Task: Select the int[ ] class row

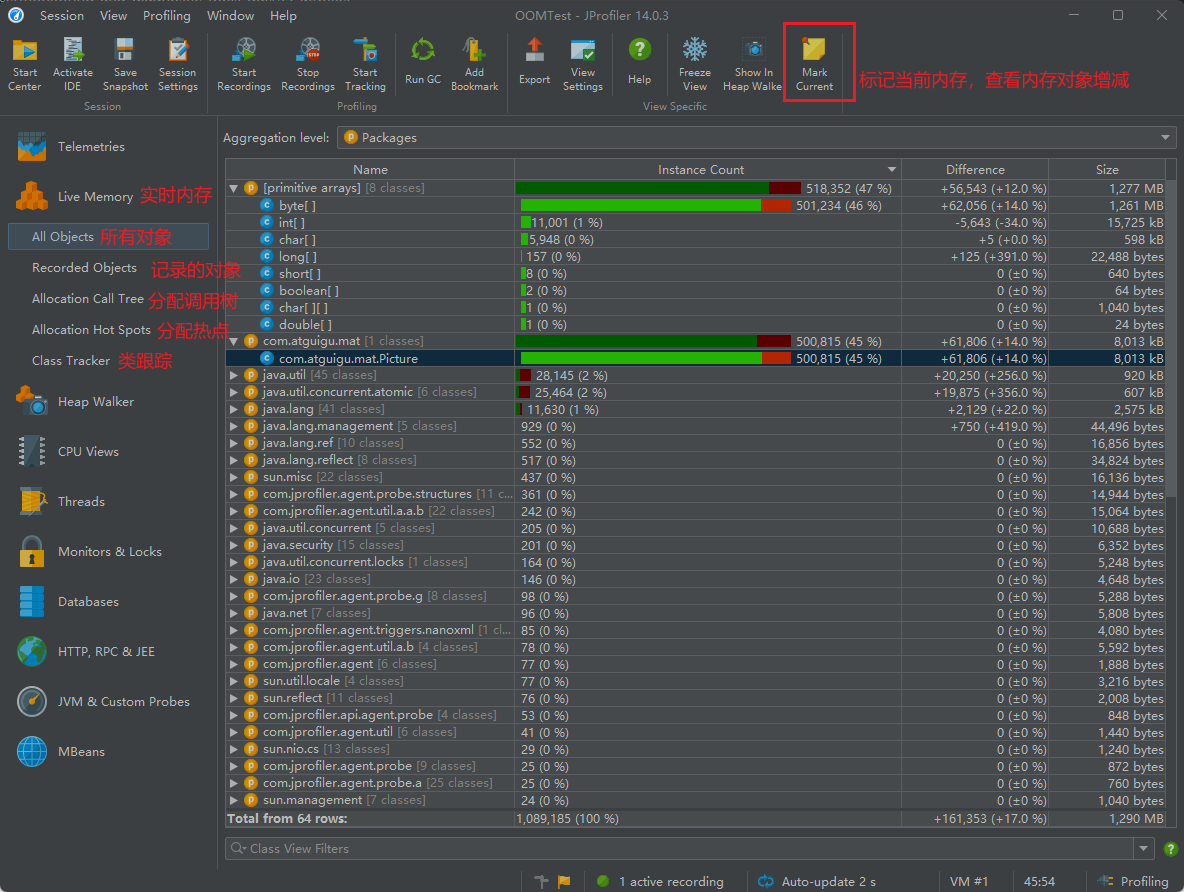Action: click(x=695, y=223)
